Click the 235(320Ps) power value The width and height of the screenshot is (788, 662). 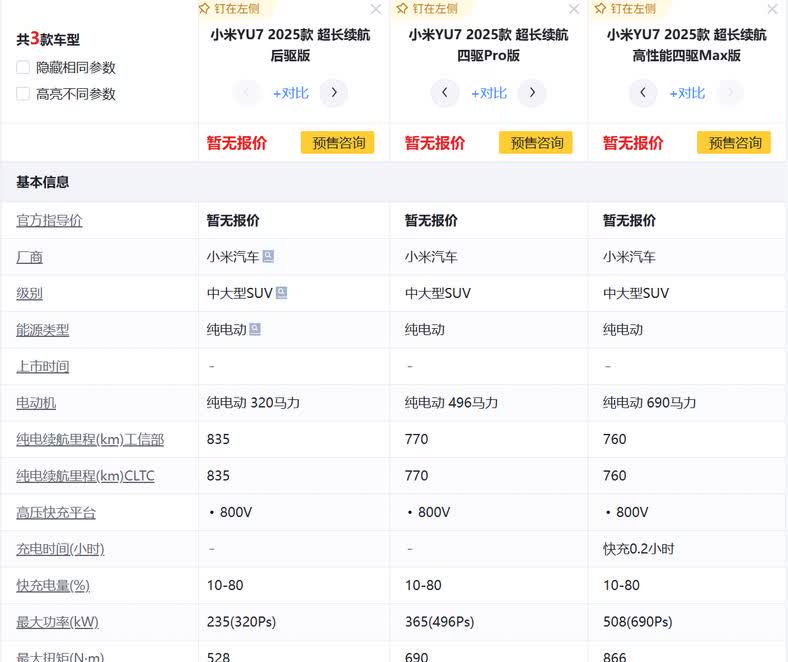241,622
